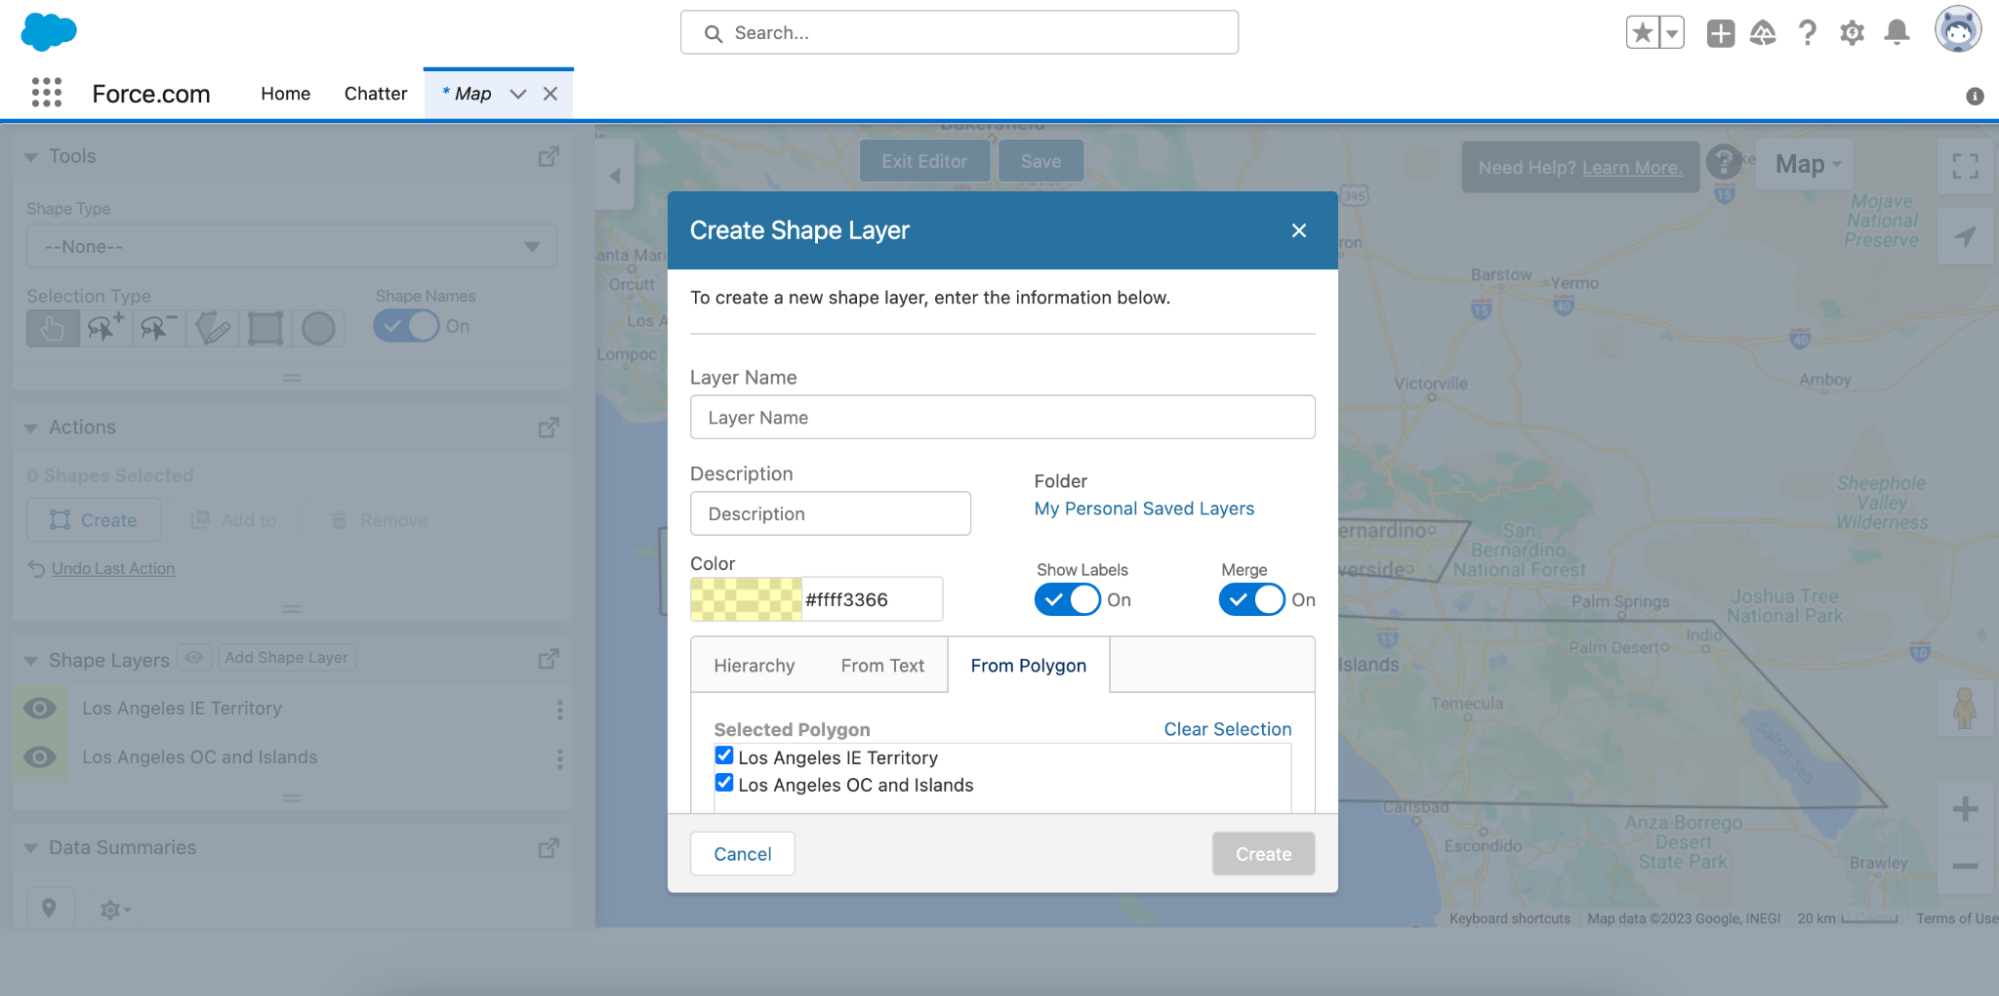Click the color swatch preview
Screen dimensions: 1999x996
click(x=746, y=599)
